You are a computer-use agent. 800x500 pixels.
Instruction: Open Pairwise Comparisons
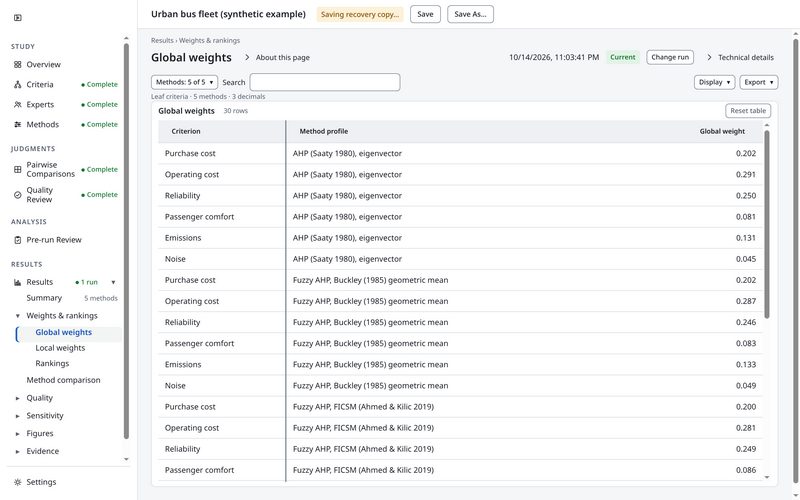51,169
